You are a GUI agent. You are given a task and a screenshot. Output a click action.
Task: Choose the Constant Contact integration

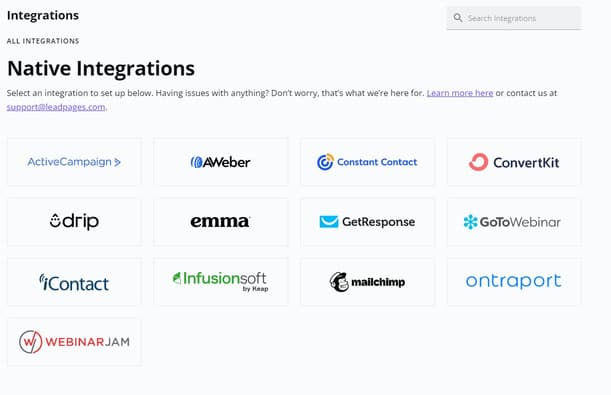tap(367, 162)
